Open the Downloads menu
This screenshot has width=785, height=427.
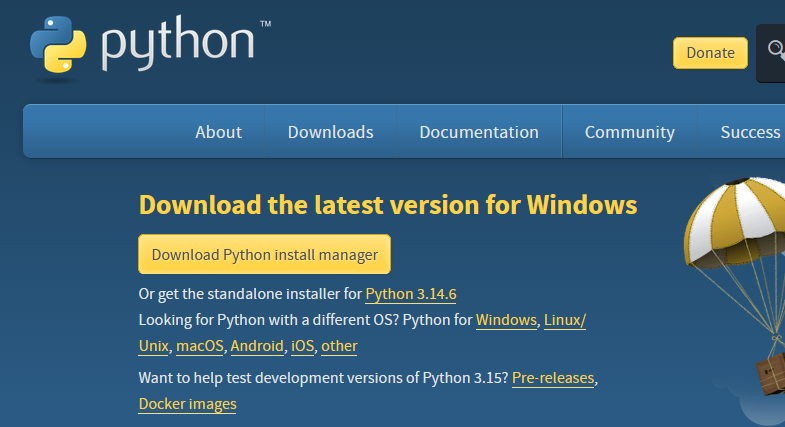click(330, 132)
